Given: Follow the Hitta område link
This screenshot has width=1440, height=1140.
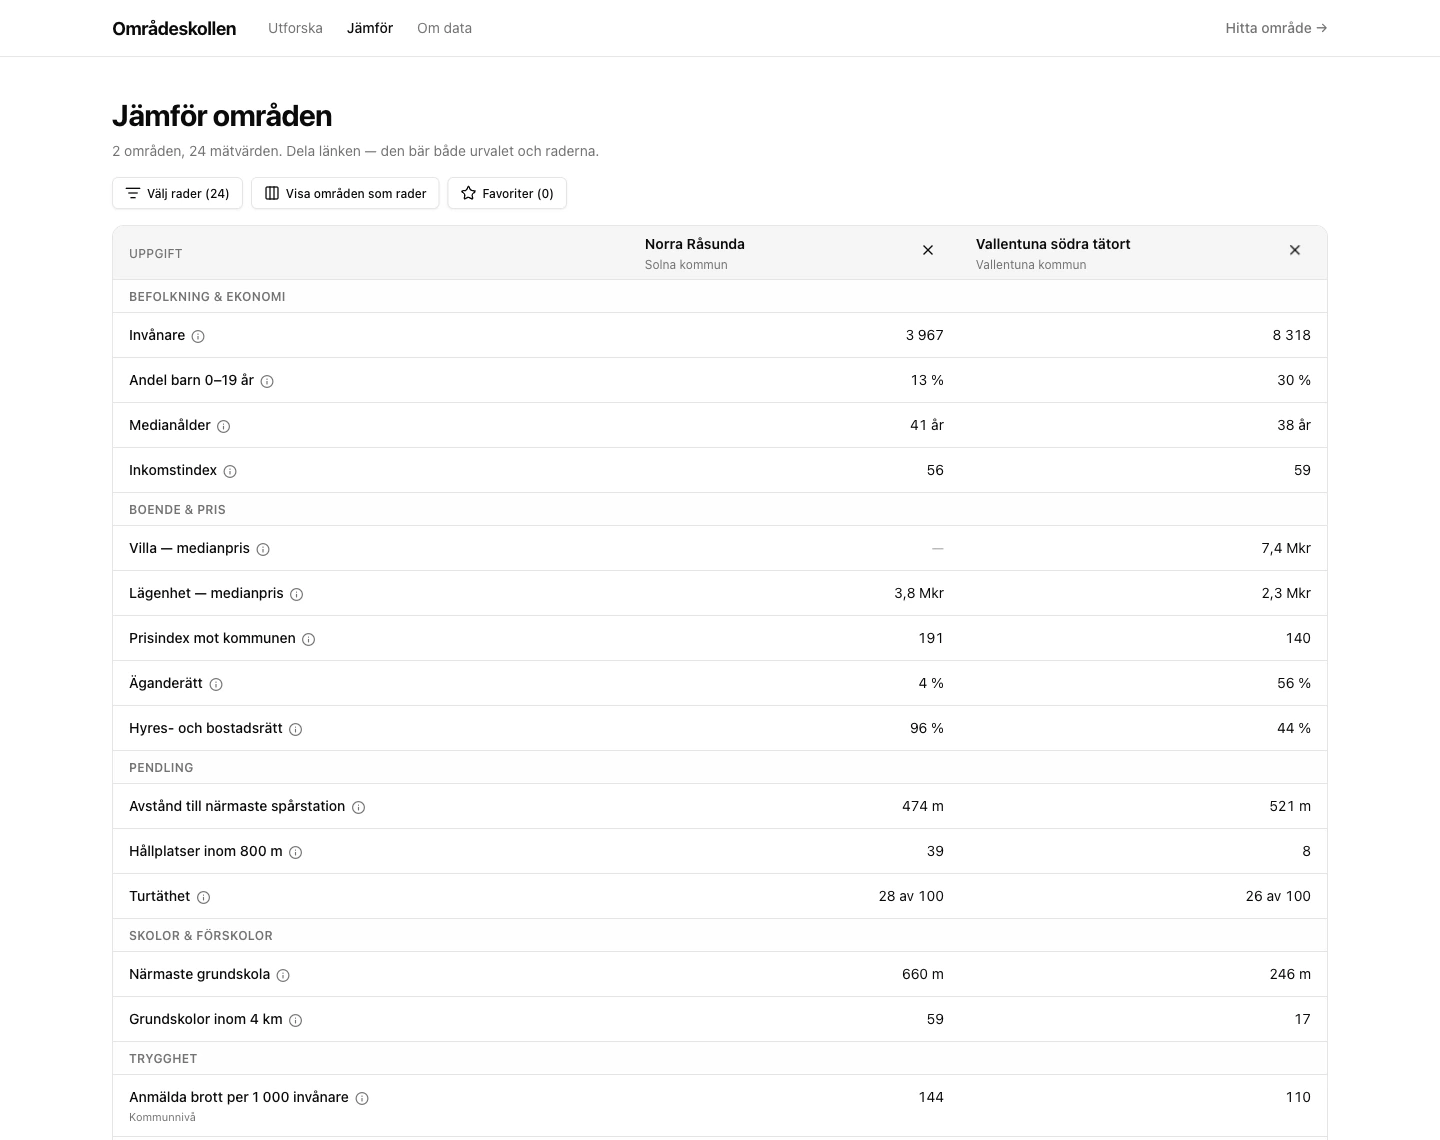Looking at the screenshot, I should (1276, 28).
